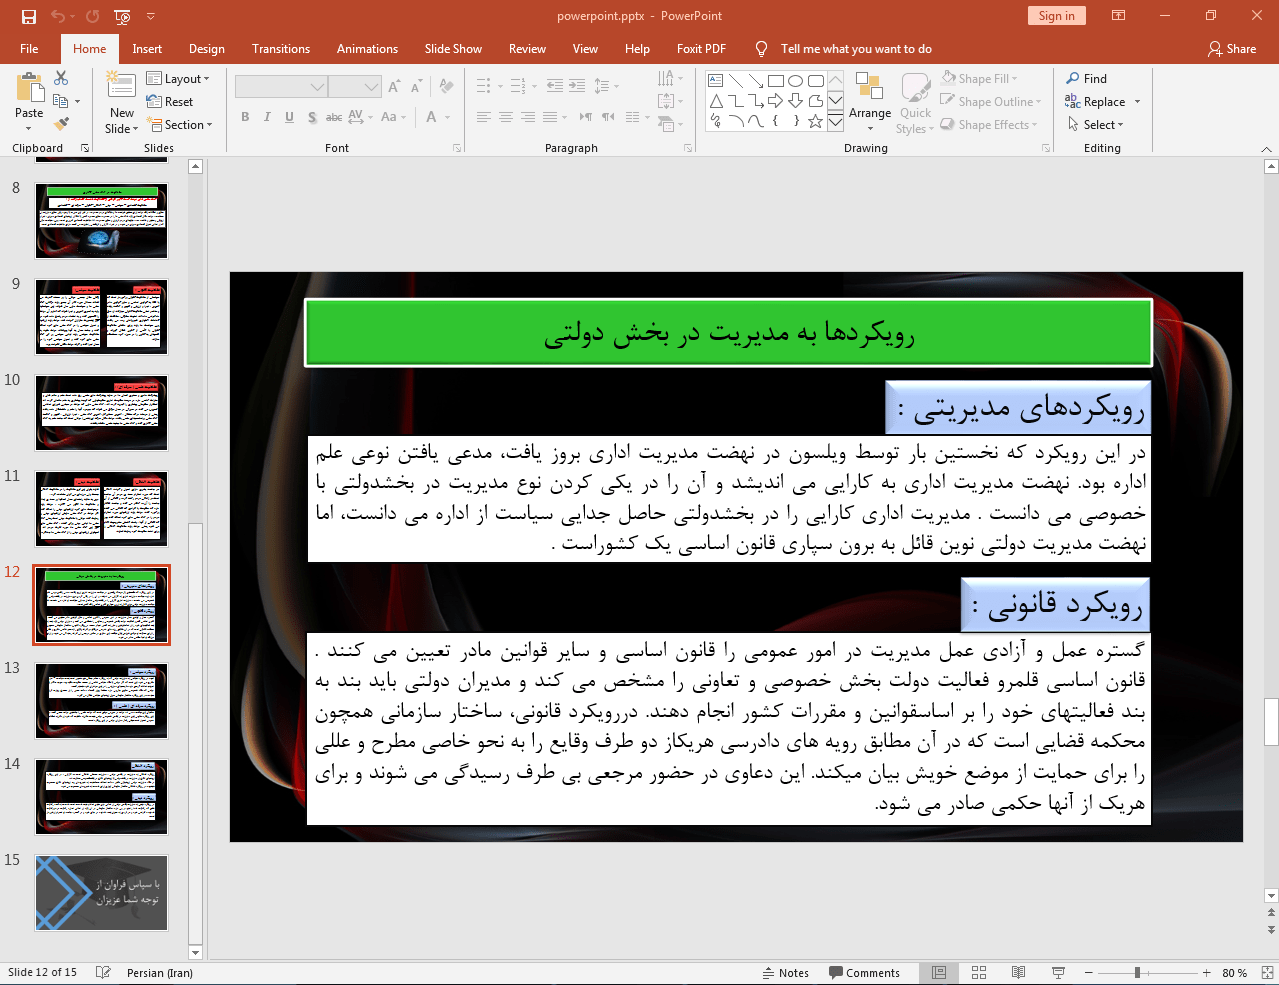Add a New Slide
Screen dimensions: 1279x985
pos(122,103)
